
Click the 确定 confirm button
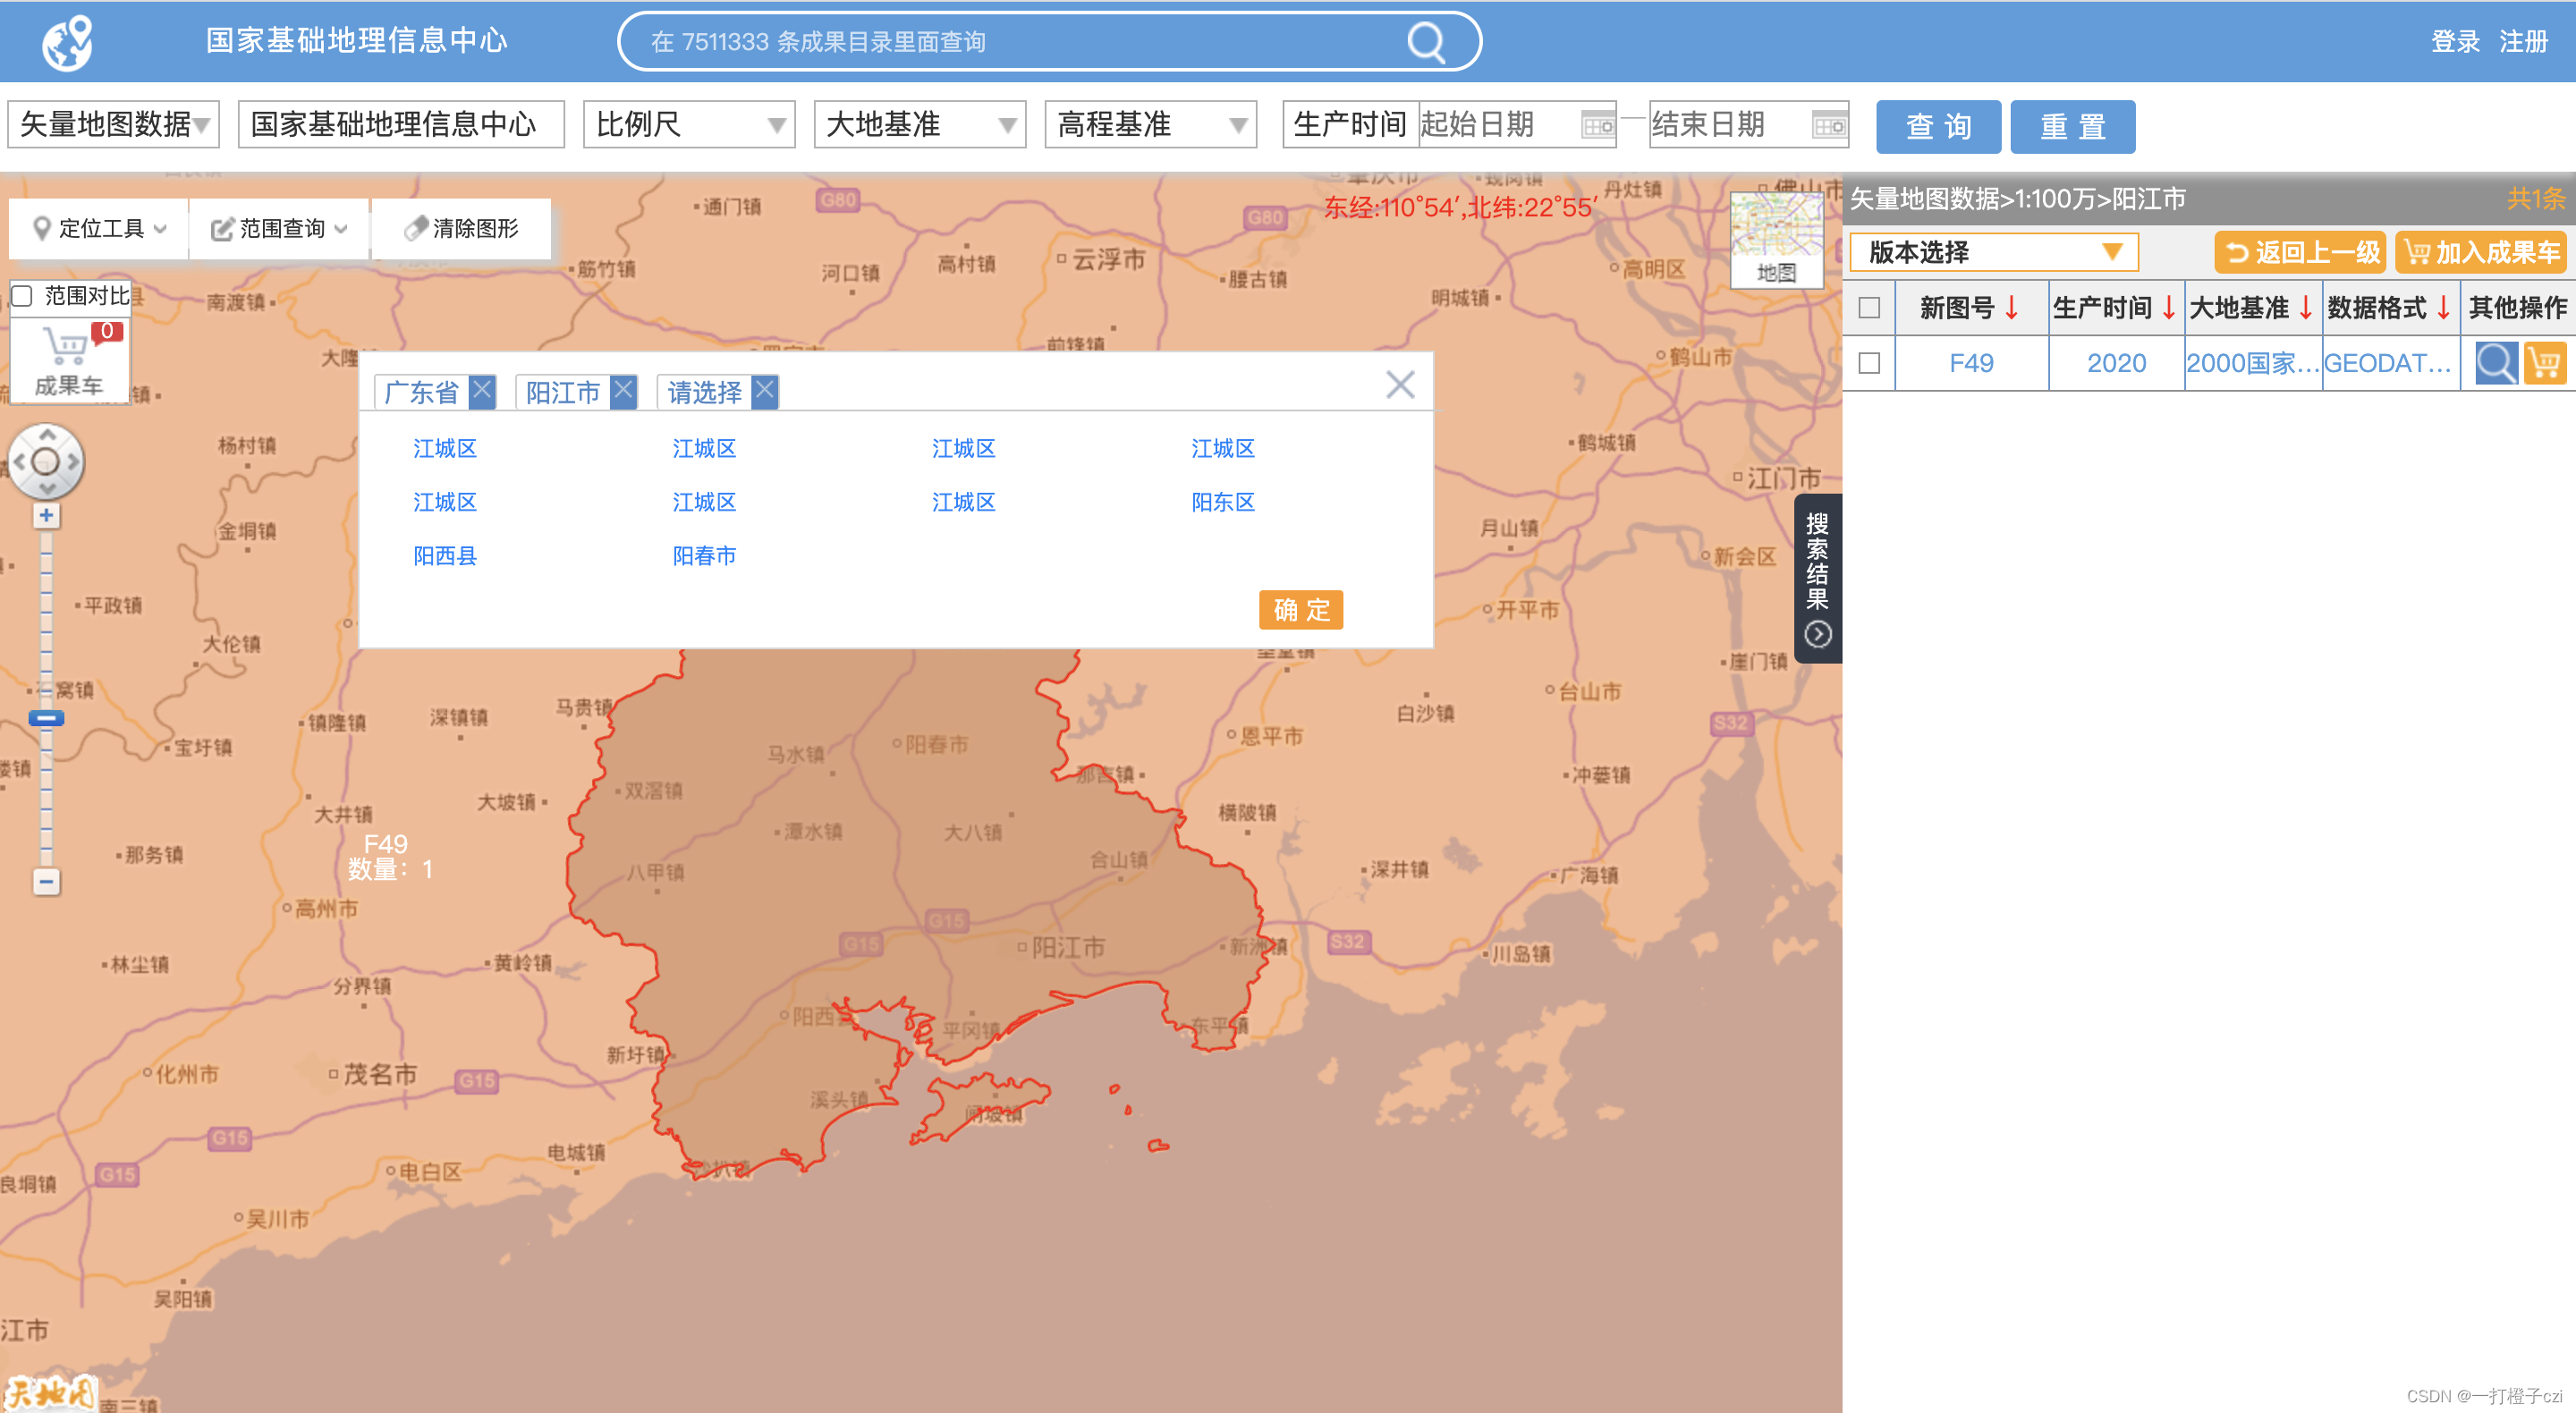point(1300,609)
